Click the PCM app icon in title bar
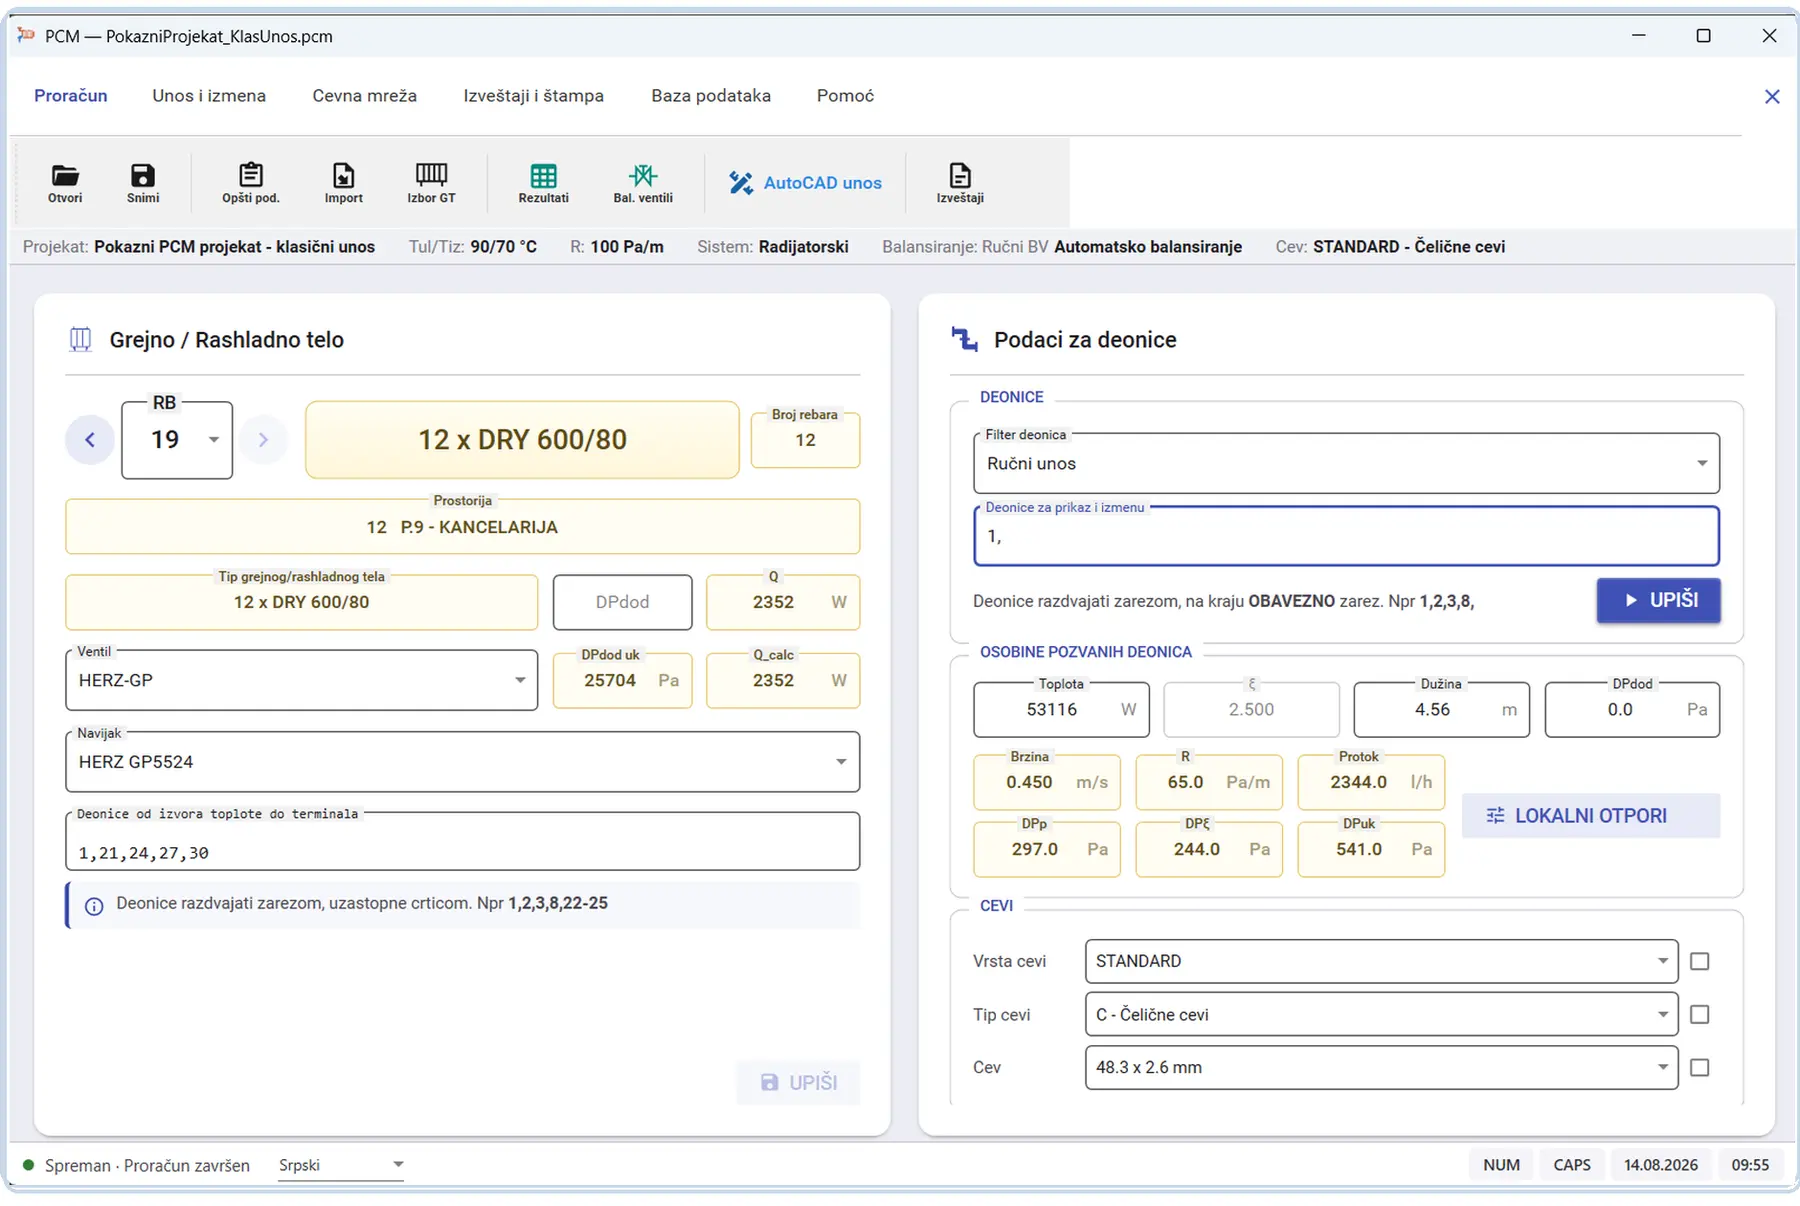 click(x=26, y=35)
